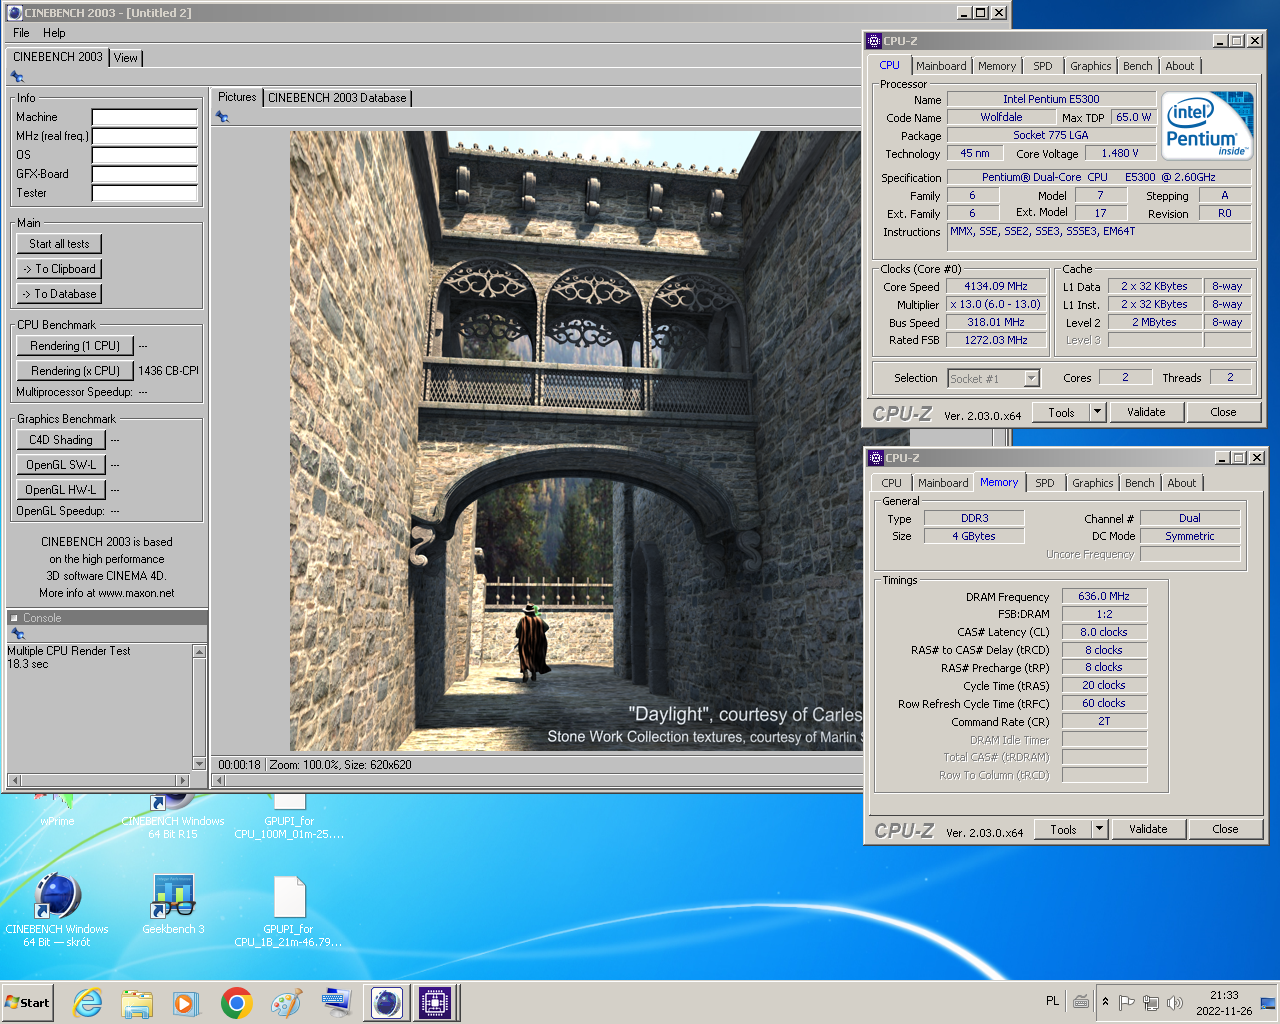Switch to the View tab in CINEBENCH
The width and height of the screenshot is (1280, 1024).
point(126,58)
